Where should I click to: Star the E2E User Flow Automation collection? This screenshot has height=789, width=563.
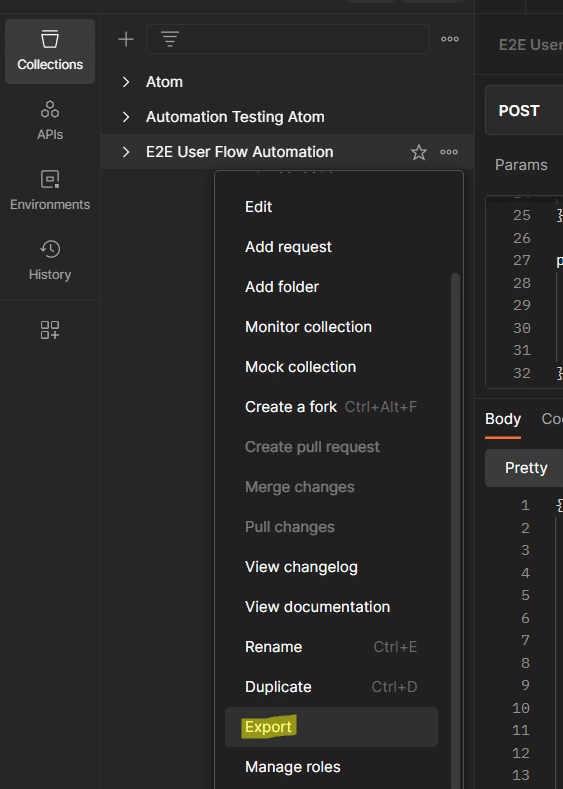tap(419, 152)
